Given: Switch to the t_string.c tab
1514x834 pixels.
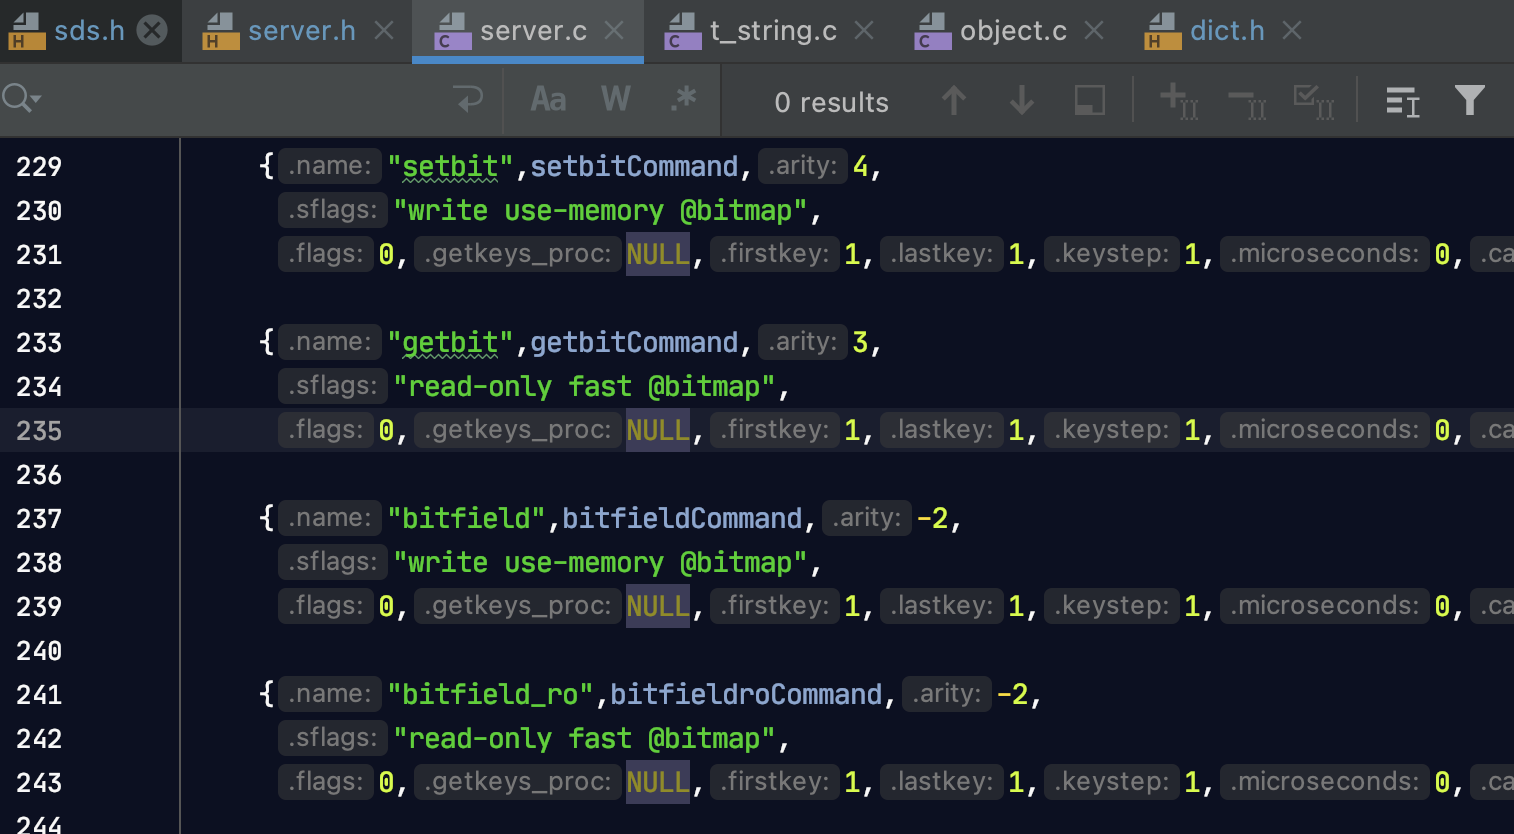Looking at the screenshot, I should (773, 31).
